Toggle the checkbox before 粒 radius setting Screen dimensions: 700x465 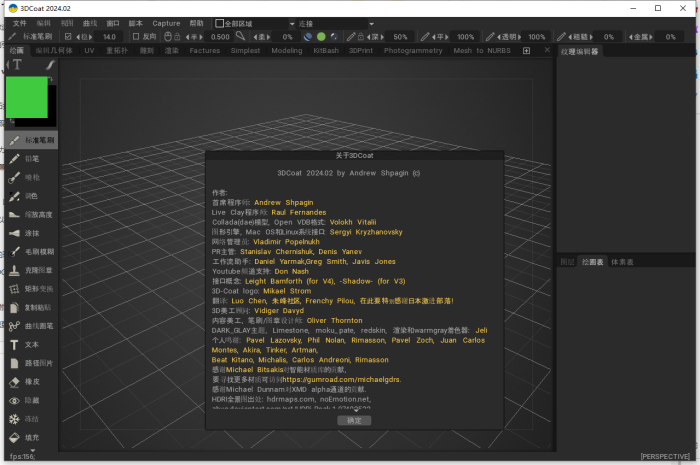pyautogui.click(x=68, y=37)
